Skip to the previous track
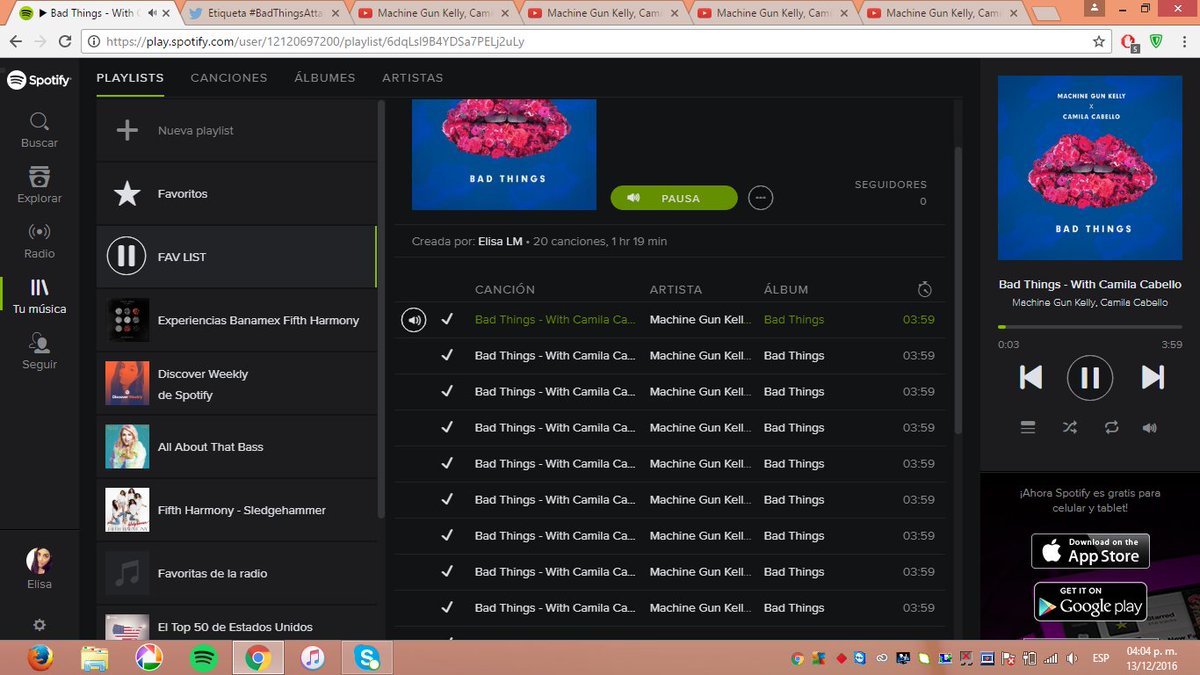The height and width of the screenshot is (675, 1200). click(1030, 377)
